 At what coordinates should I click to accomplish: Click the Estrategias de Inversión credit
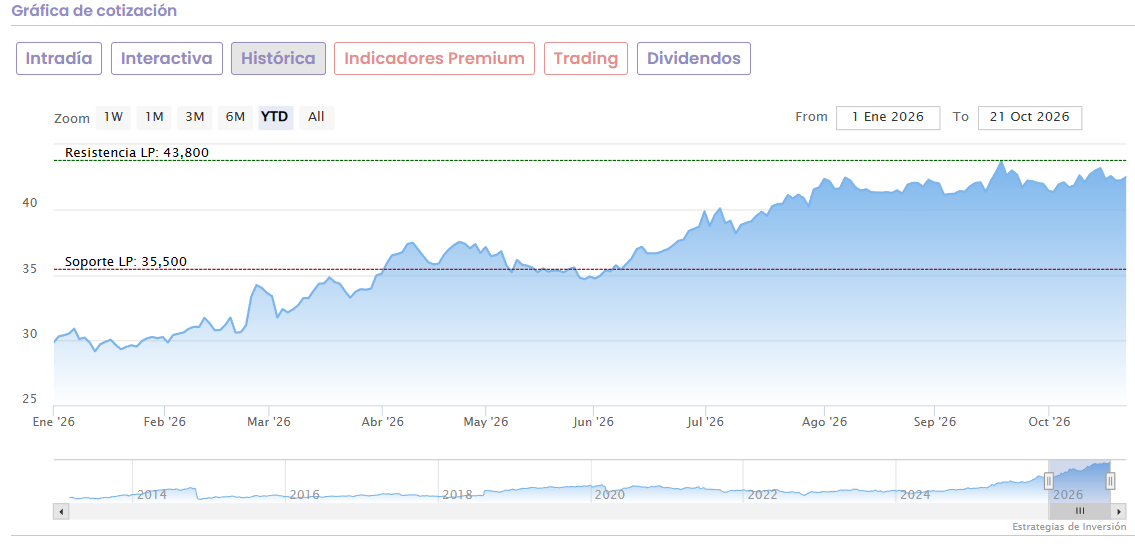click(1068, 527)
